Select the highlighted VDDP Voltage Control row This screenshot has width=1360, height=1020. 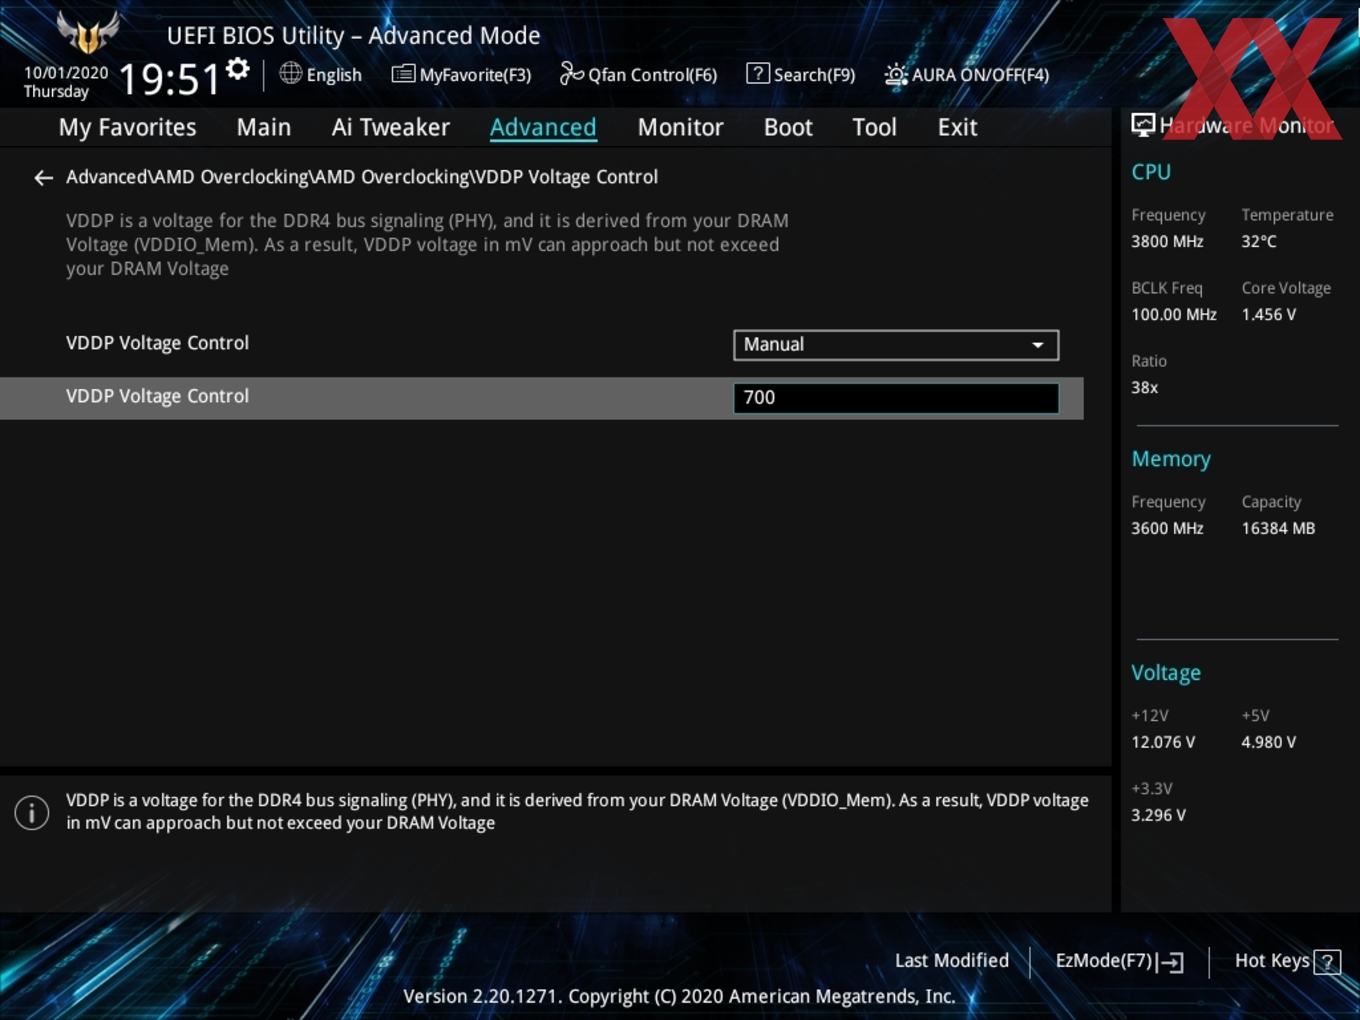click(541, 398)
